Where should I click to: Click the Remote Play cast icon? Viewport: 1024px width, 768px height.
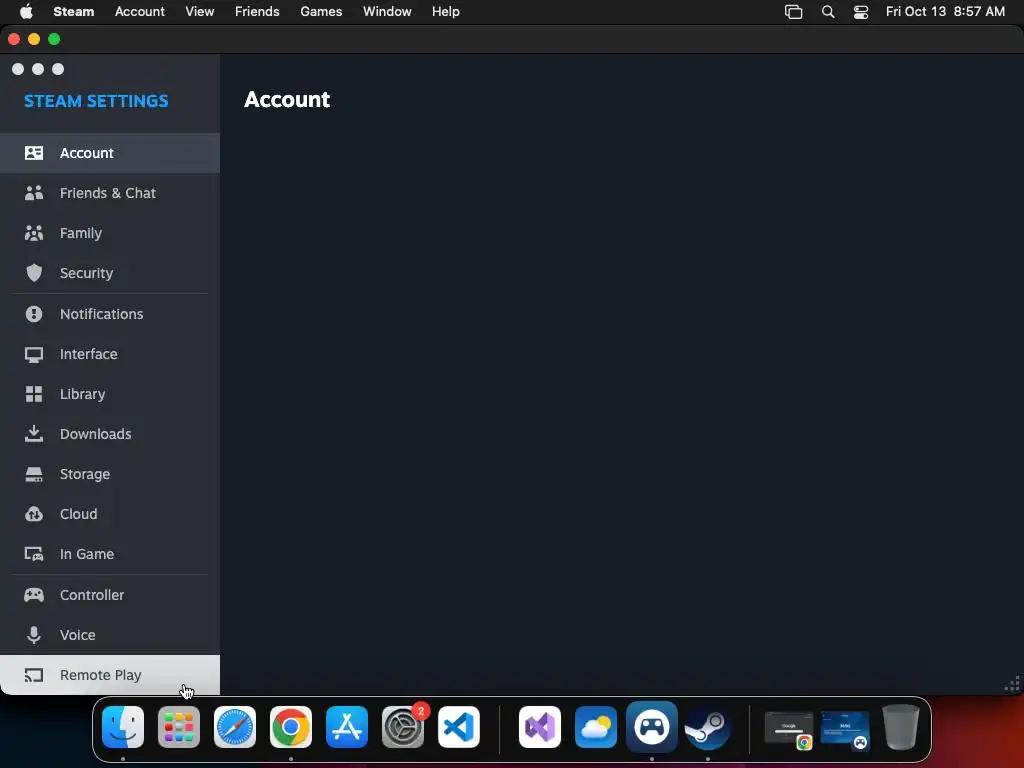34,675
